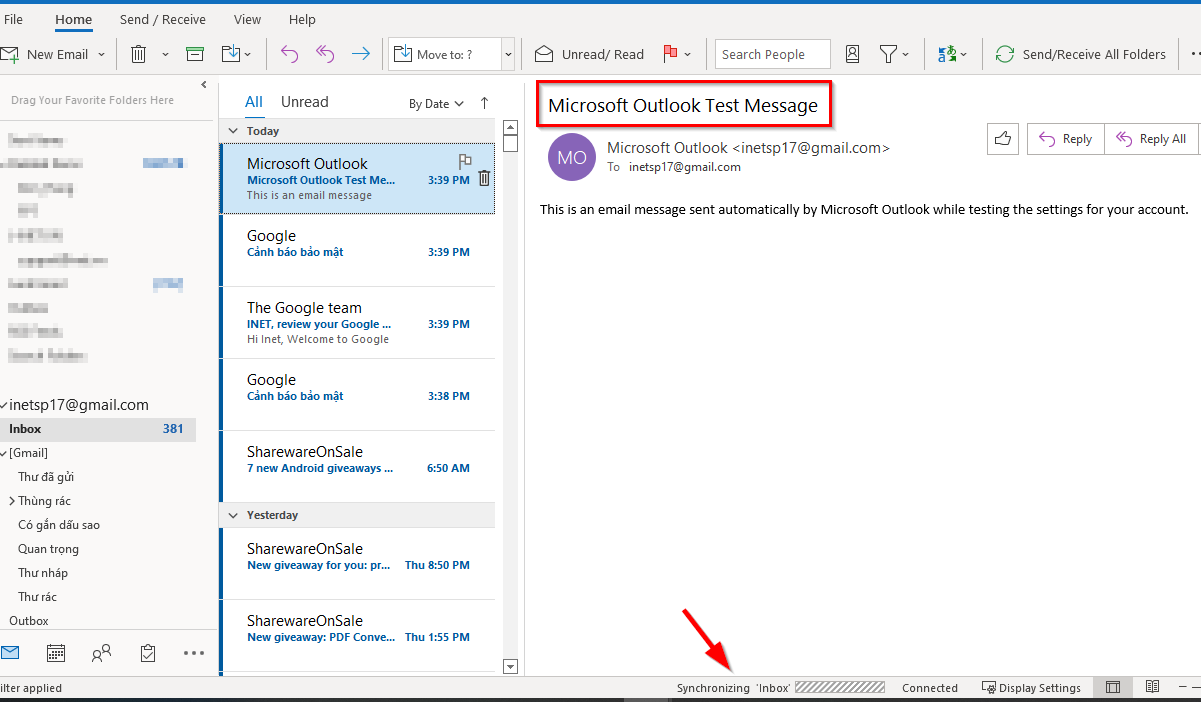This screenshot has height=702, width=1201.
Task: Toggle the flag on Microsoft Outlook message
Action: pos(465,161)
